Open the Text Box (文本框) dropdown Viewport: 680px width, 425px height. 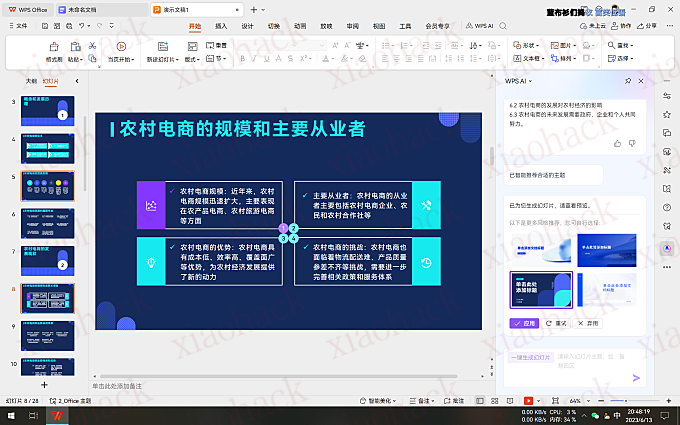(528, 58)
